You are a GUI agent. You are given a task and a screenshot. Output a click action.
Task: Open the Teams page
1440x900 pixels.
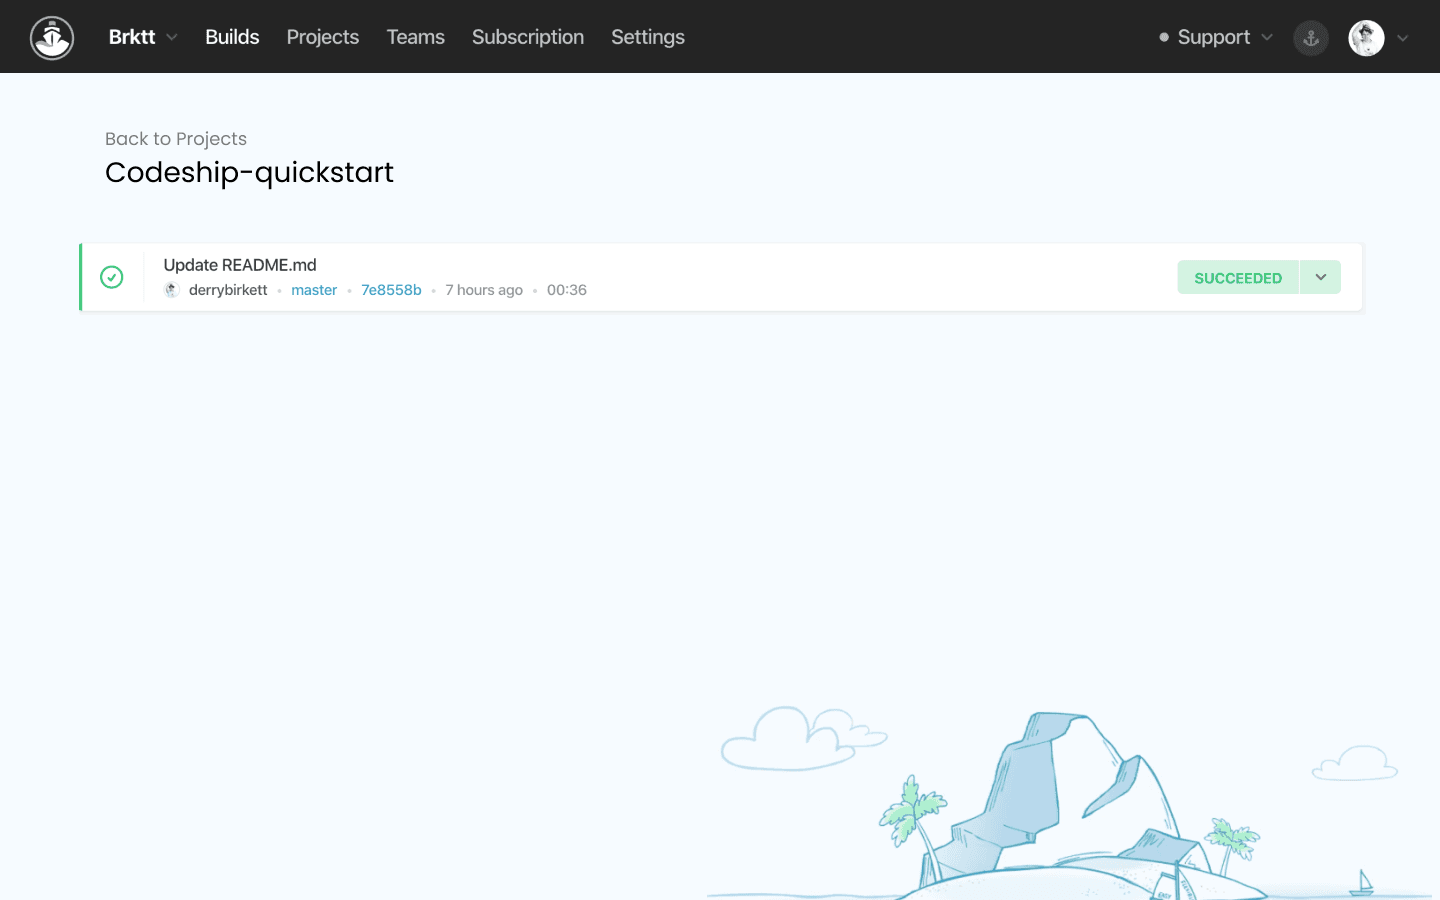[415, 37]
